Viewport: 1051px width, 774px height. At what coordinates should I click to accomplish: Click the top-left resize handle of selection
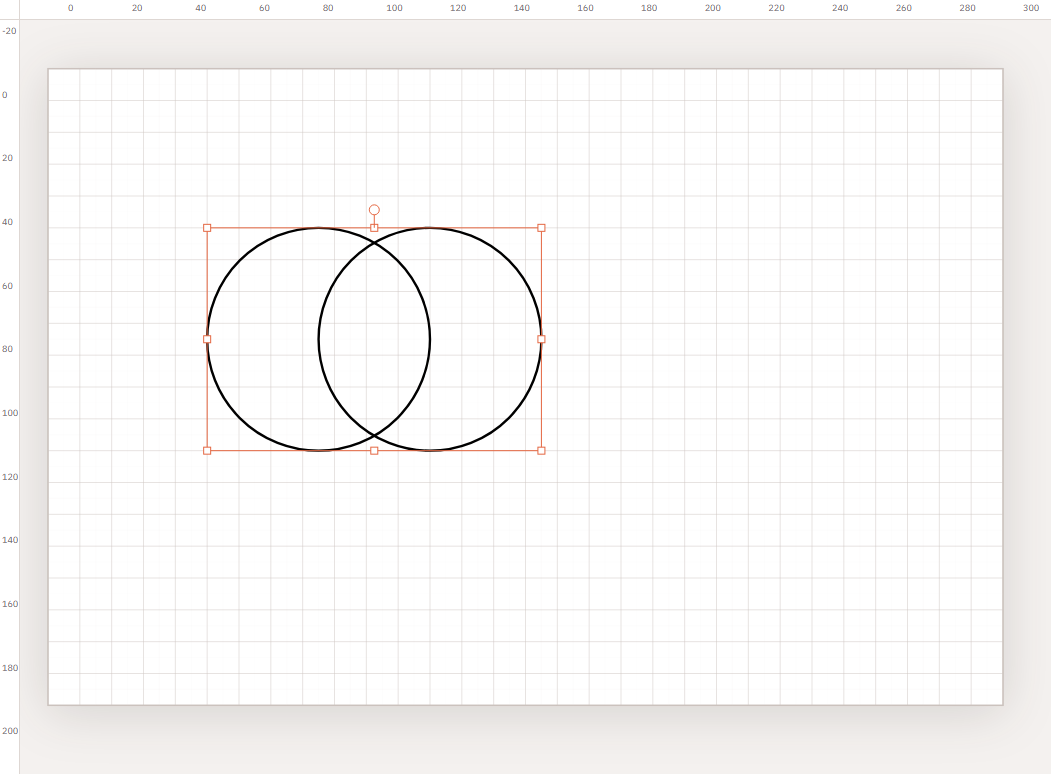[x=207, y=228]
